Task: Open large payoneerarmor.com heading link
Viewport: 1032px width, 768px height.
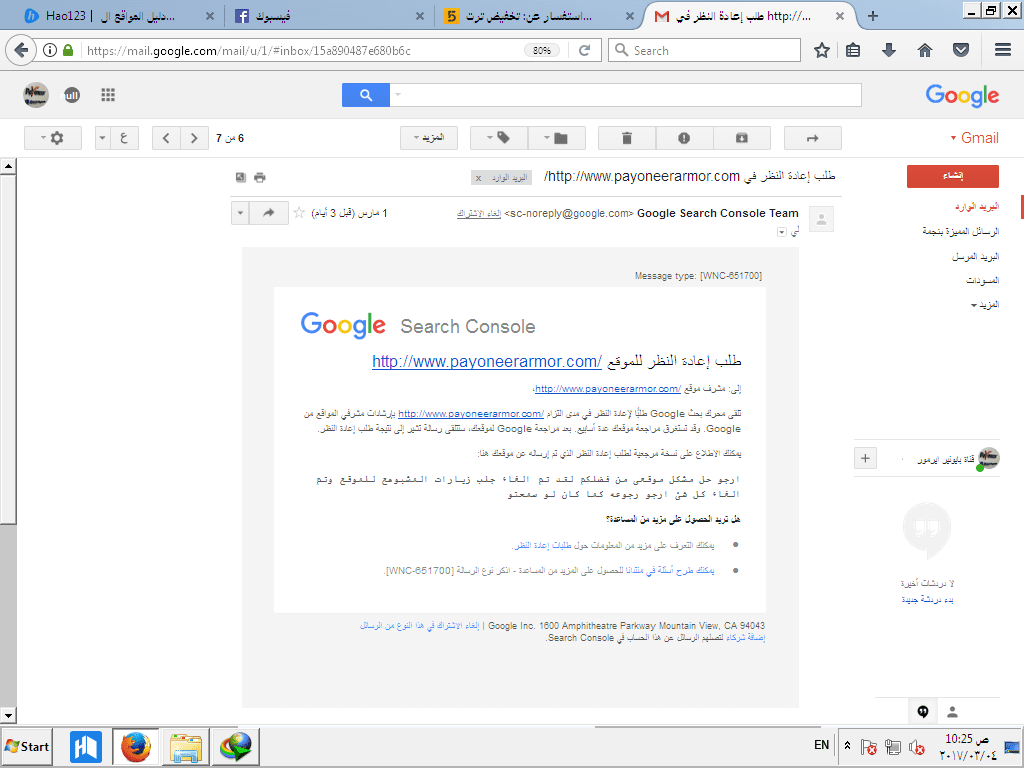Action: [487, 361]
